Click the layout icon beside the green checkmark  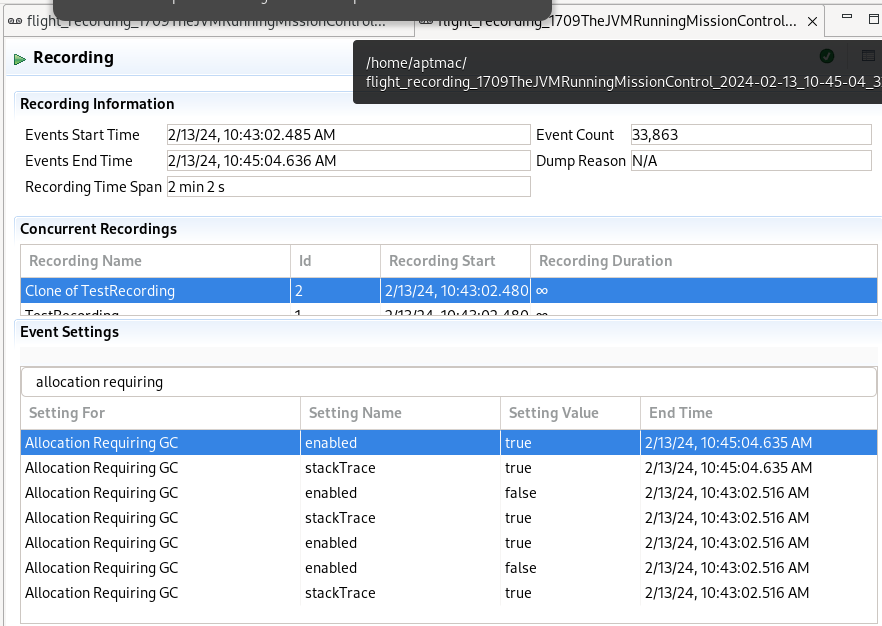868,56
